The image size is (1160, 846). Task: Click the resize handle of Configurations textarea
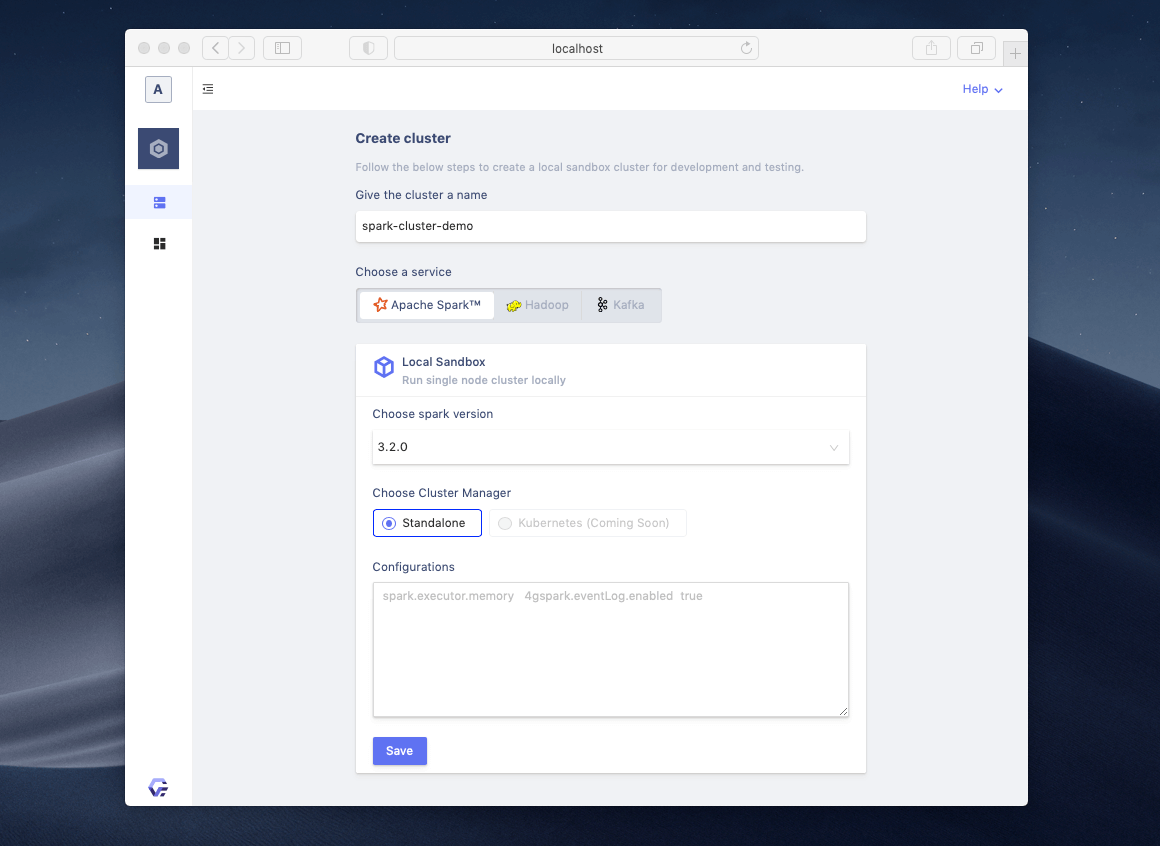[843, 711]
